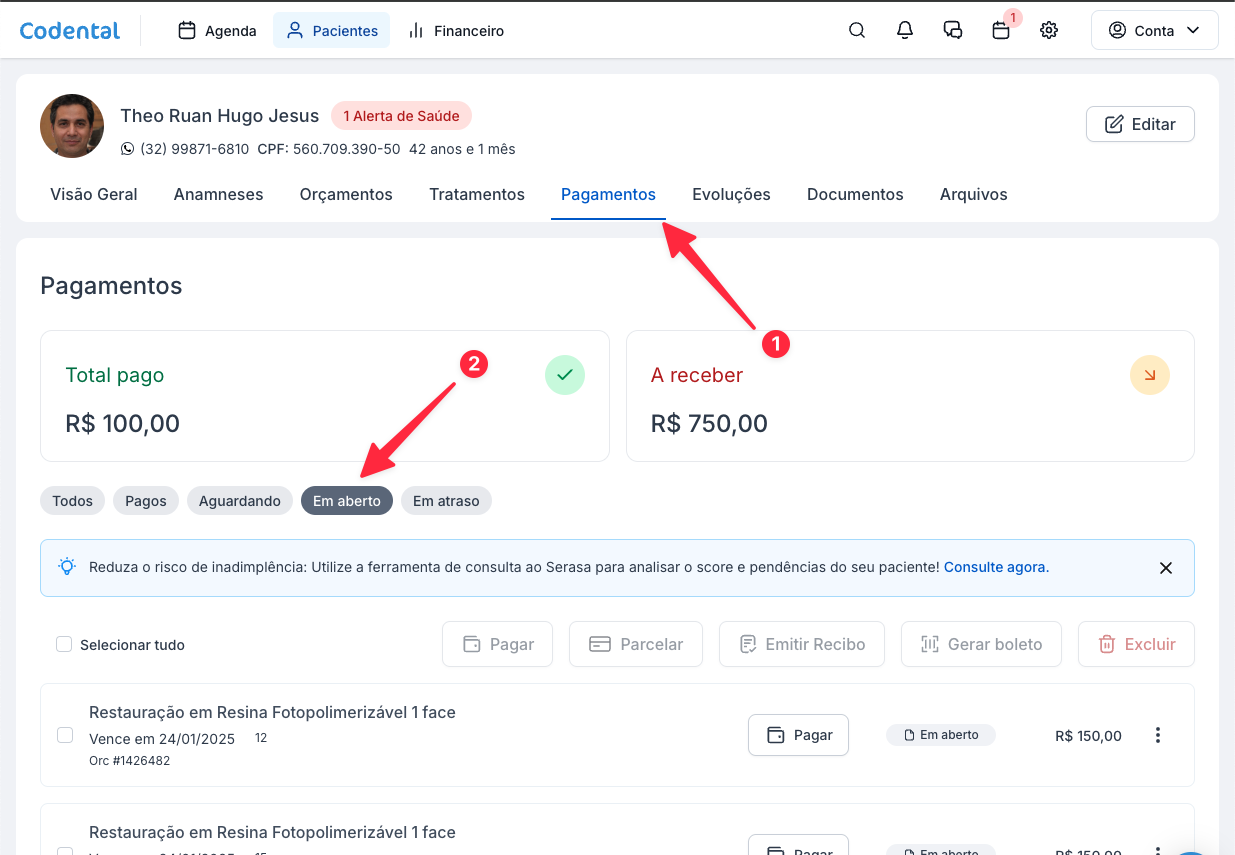1235x855 pixels.
Task: Dismiss the Serasa tip banner
Action: pyautogui.click(x=1165, y=568)
